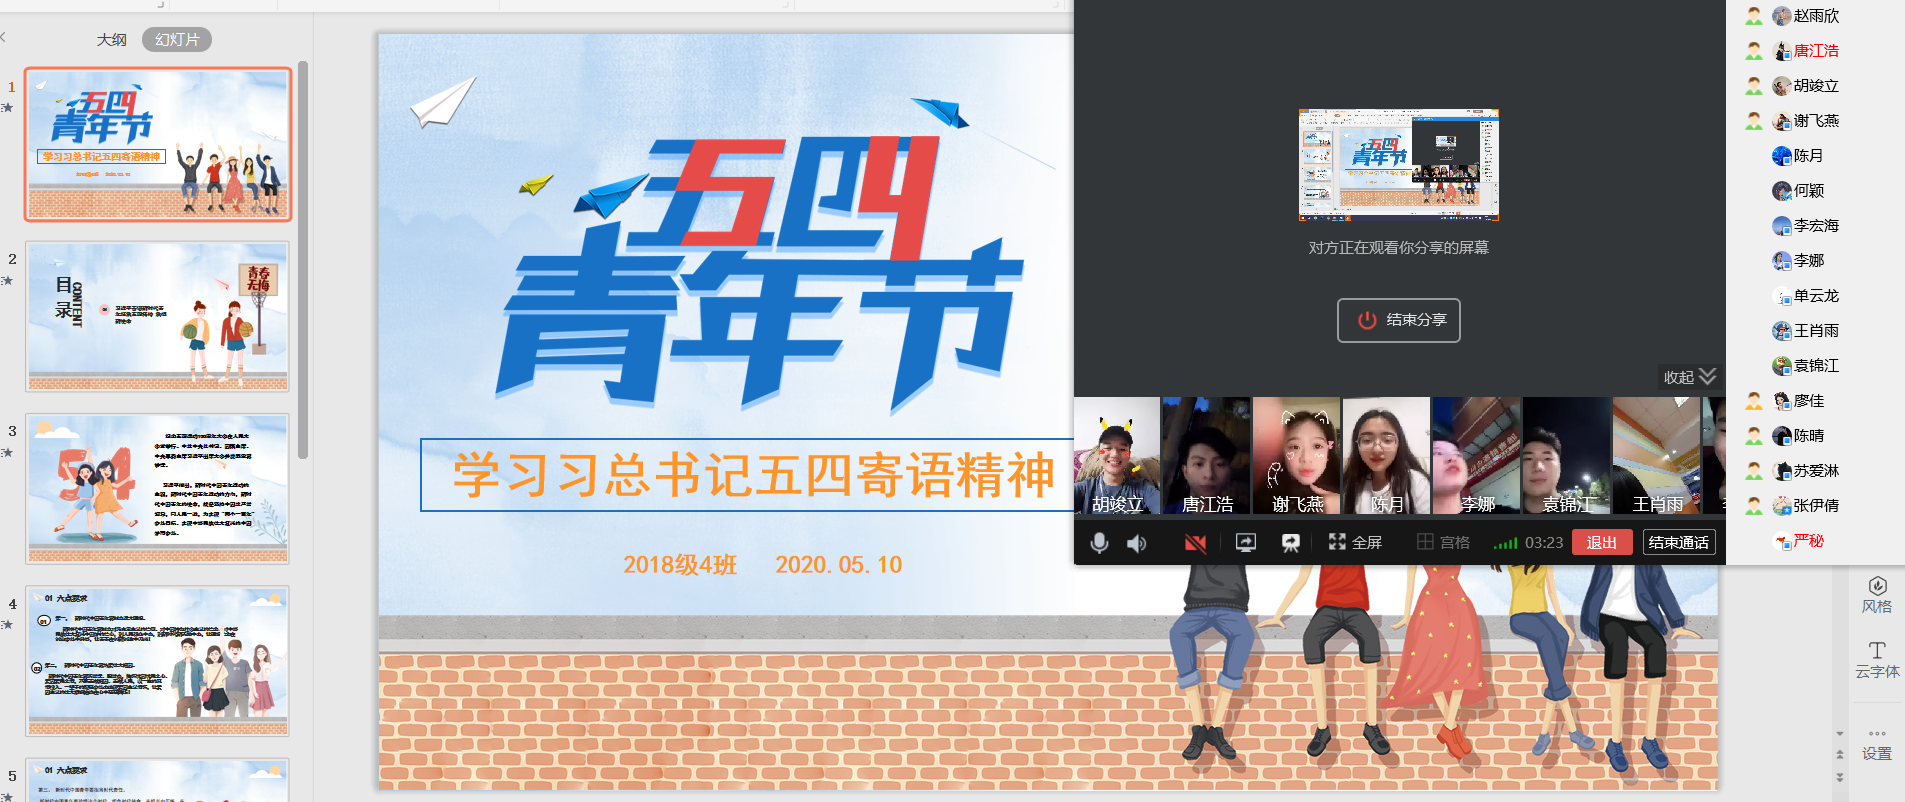The width and height of the screenshot is (1905, 802).
Task: Switch to 宫格 grid view
Action: (x=1443, y=543)
